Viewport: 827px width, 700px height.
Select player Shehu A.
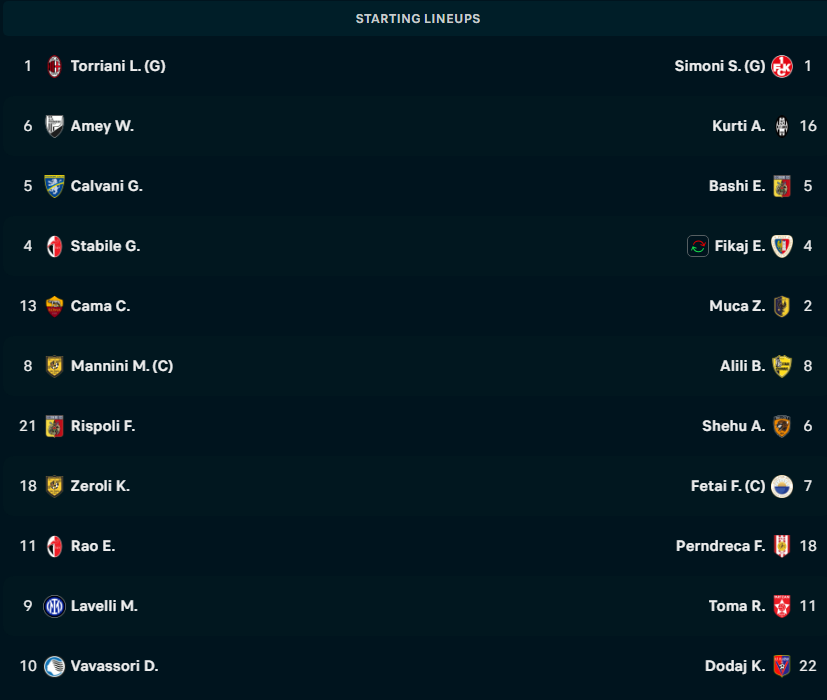(734, 426)
